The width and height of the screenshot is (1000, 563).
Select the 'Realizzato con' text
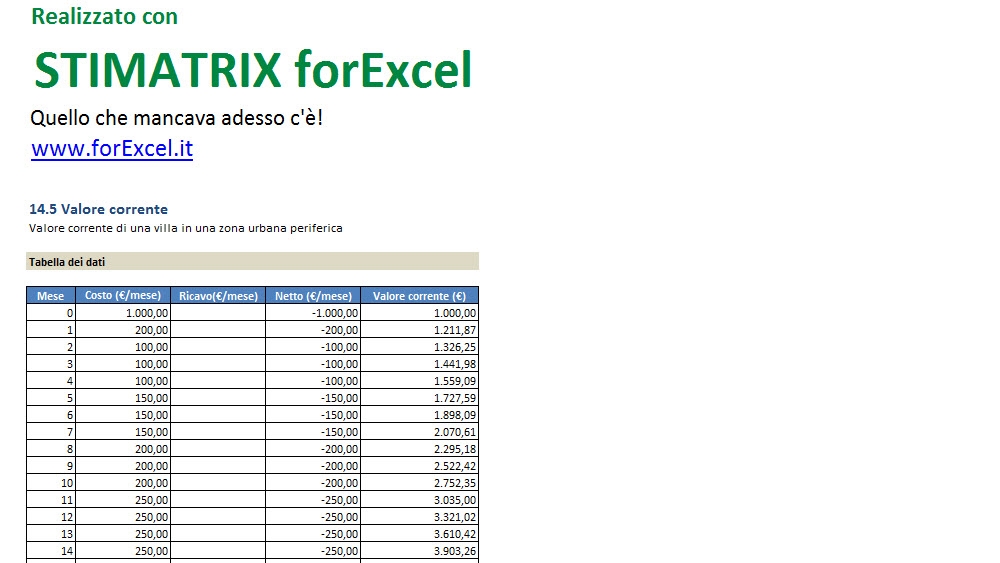pyautogui.click(x=105, y=17)
